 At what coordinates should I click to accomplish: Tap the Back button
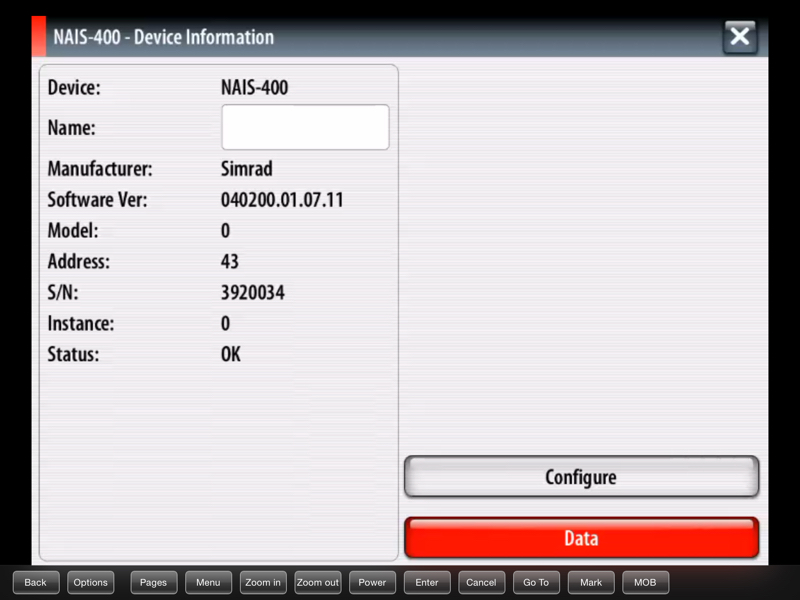pyautogui.click(x=35, y=582)
